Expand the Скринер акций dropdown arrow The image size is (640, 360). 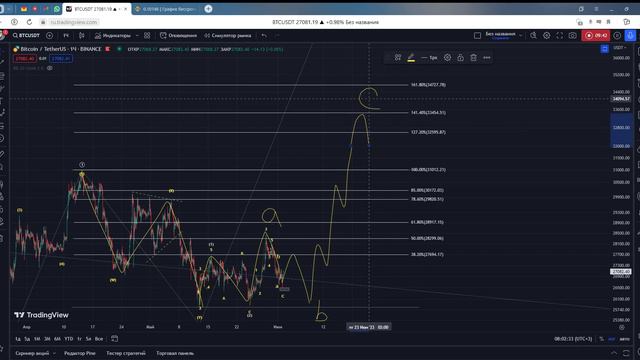[x=54, y=353]
